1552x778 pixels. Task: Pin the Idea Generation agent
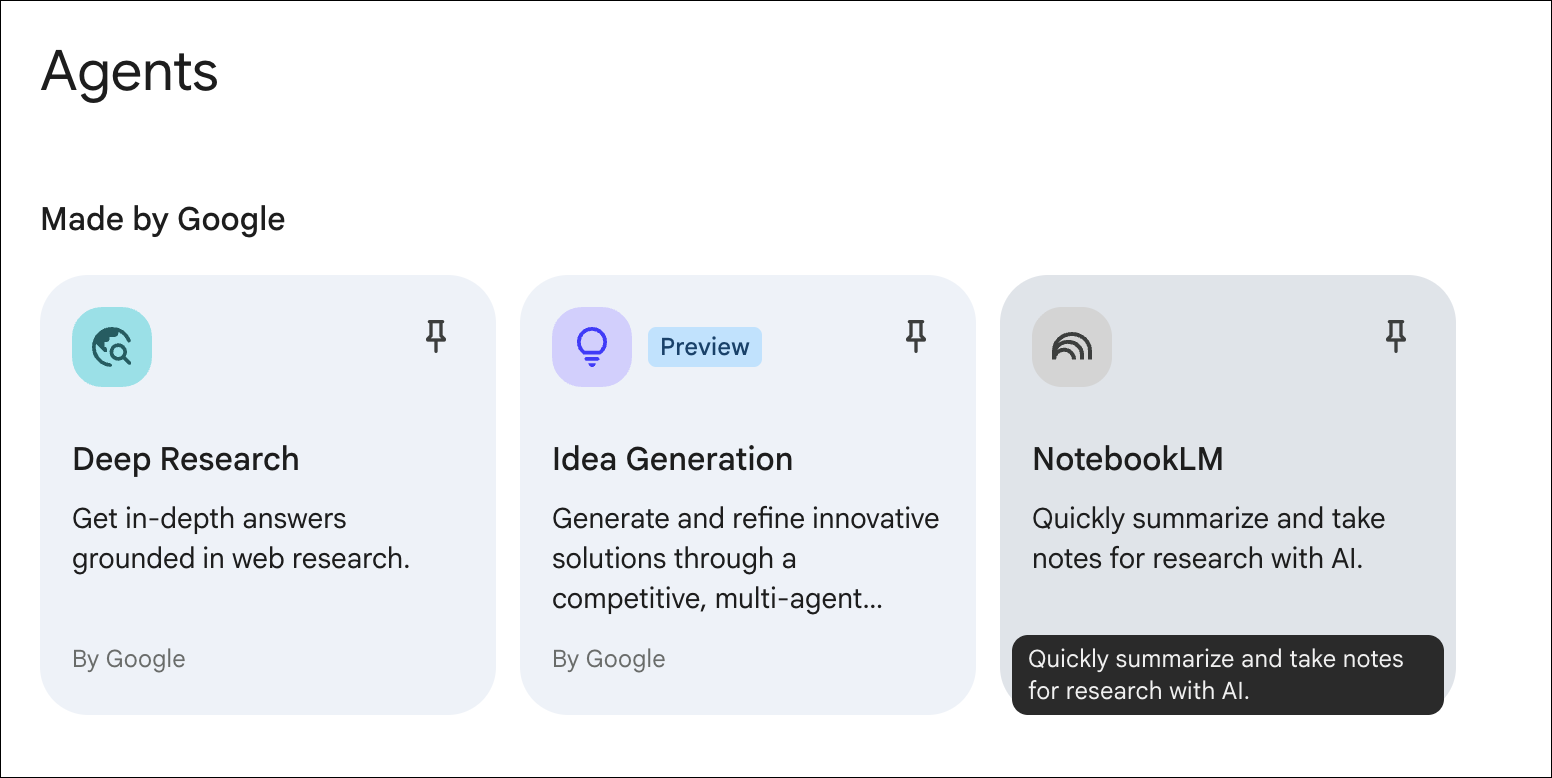pos(916,337)
